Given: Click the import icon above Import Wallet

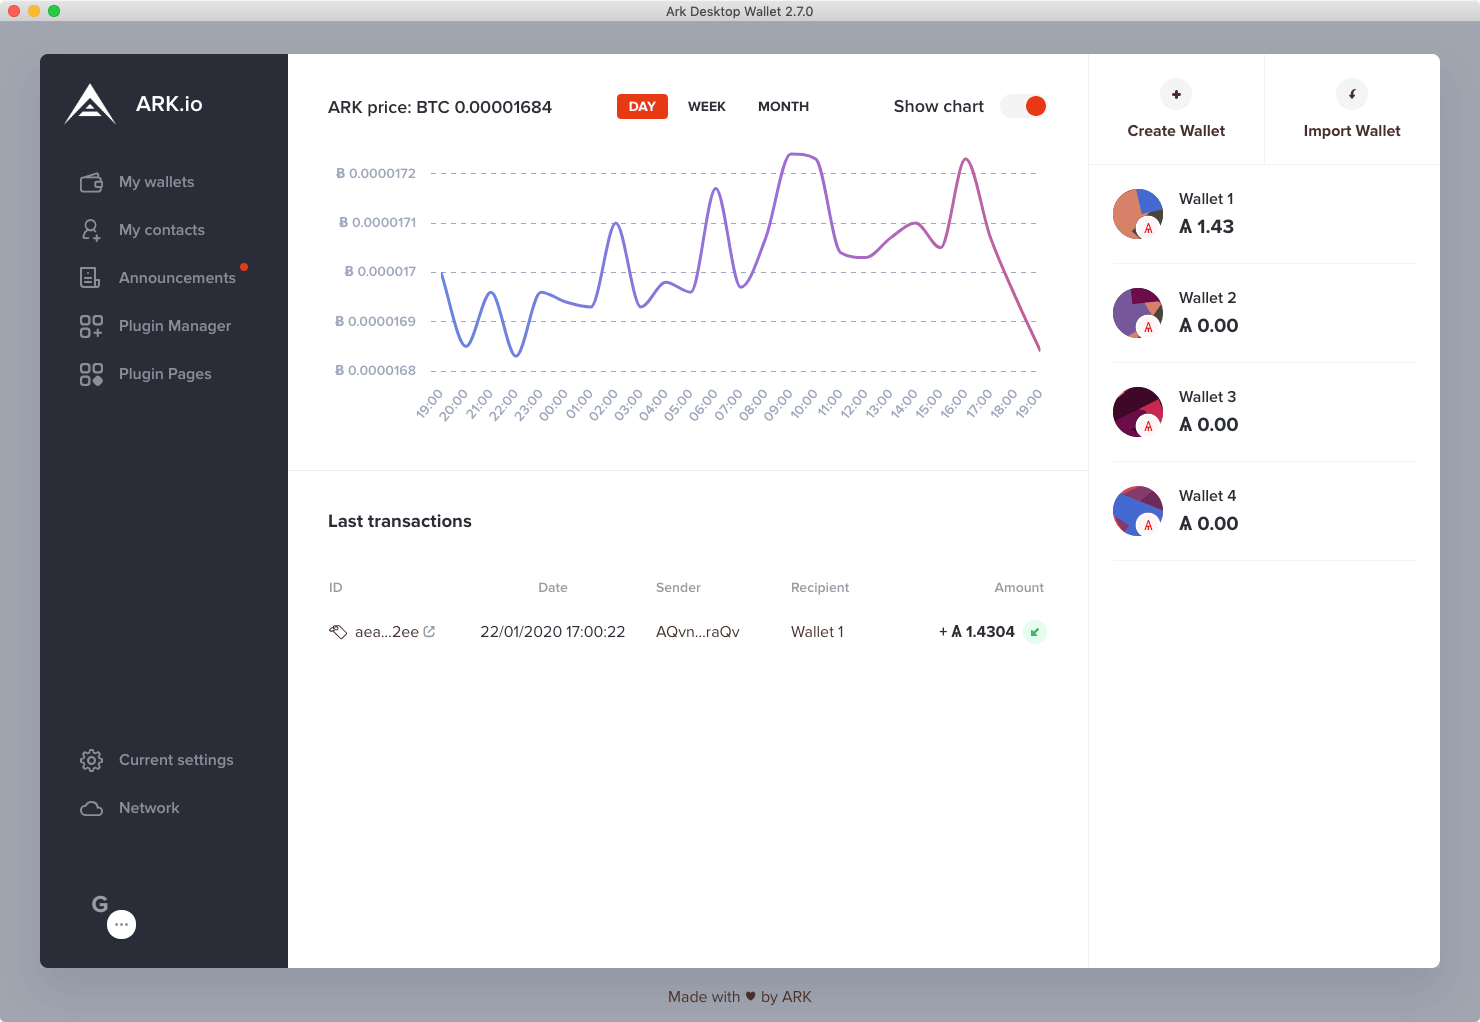Looking at the screenshot, I should click(x=1352, y=94).
